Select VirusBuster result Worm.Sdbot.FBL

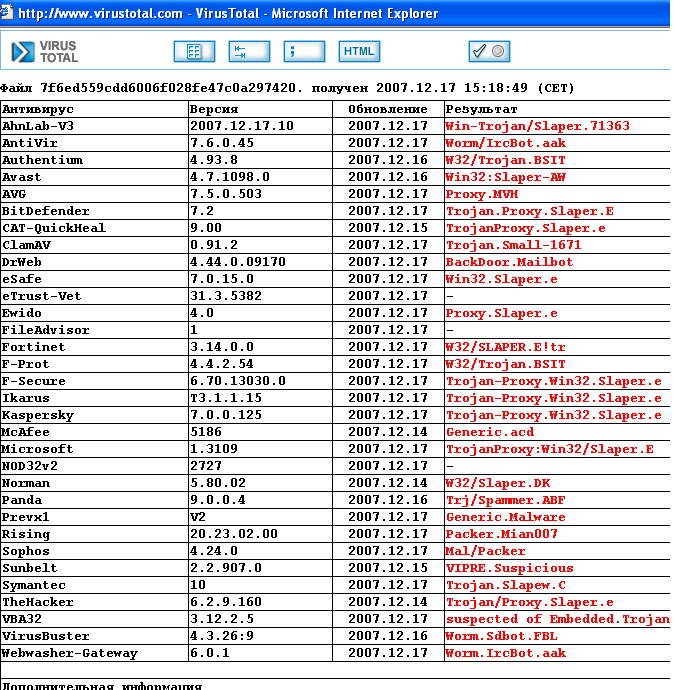(x=501, y=636)
